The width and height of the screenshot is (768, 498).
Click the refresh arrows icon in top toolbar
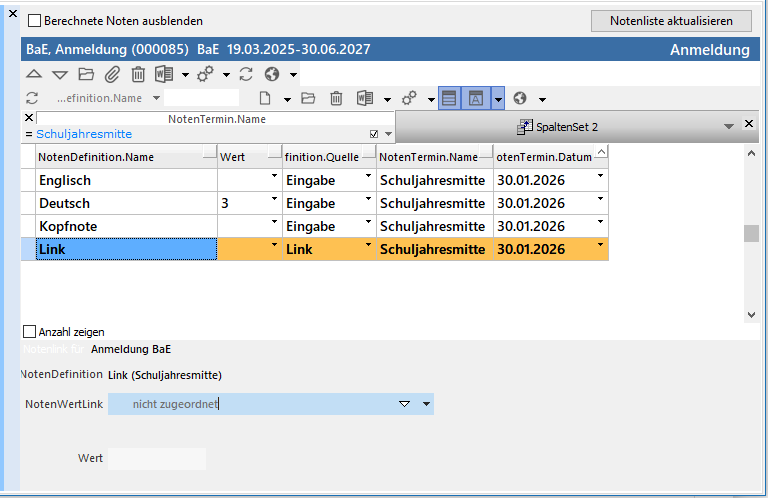tap(246, 74)
